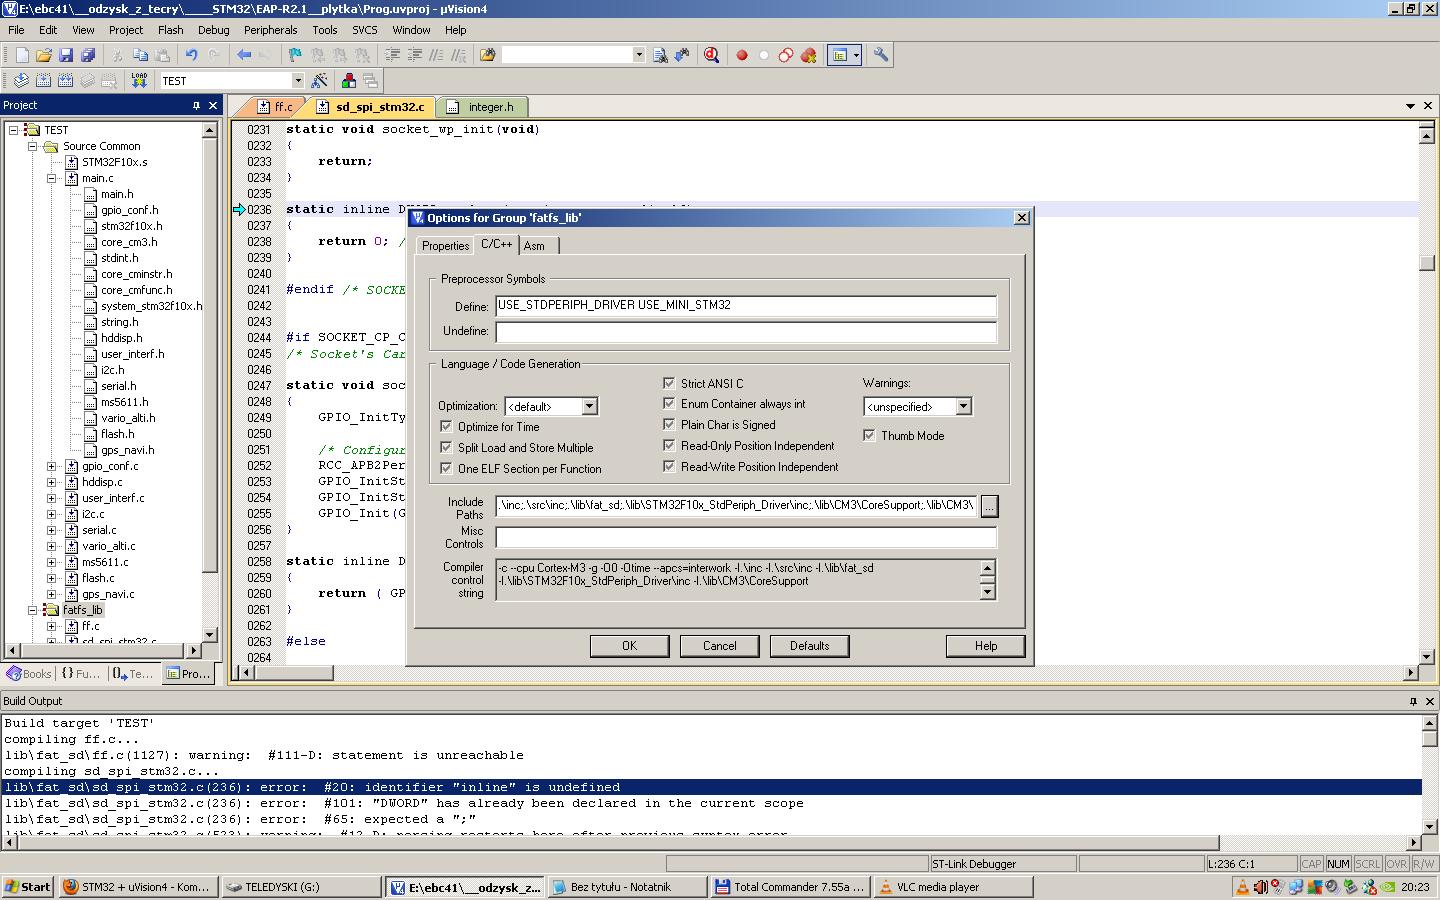
Task: Toggle the Optimize for Time checkbox
Action: 446,426
